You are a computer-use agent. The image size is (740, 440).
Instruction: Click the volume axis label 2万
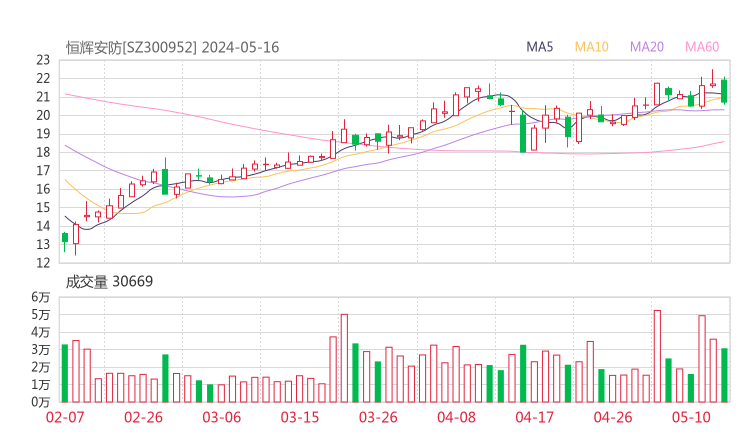pyautogui.click(x=41, y=367)
